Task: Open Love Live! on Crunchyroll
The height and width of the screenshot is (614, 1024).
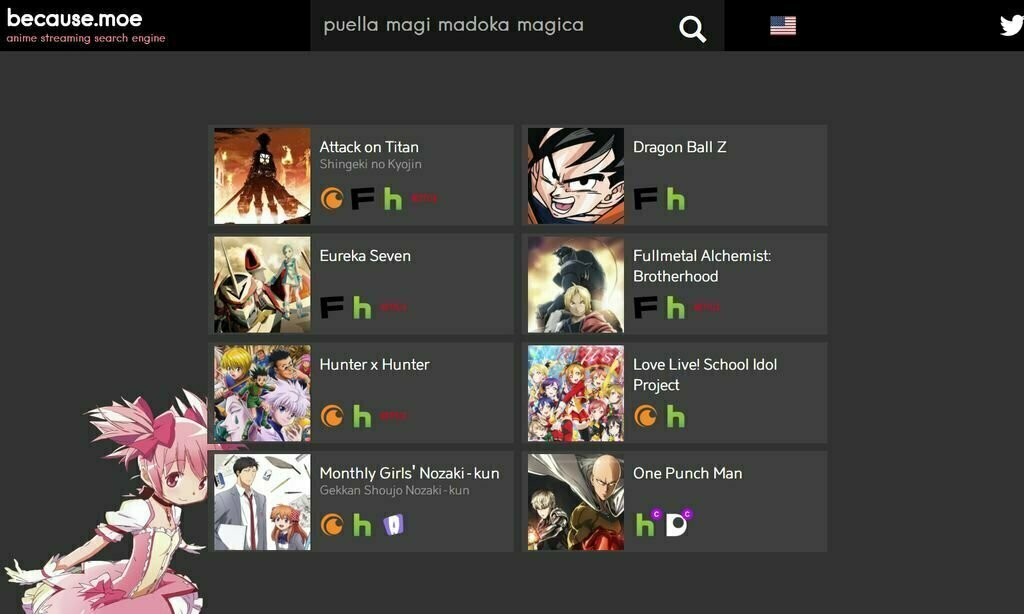Action: (x=645, y=415)
